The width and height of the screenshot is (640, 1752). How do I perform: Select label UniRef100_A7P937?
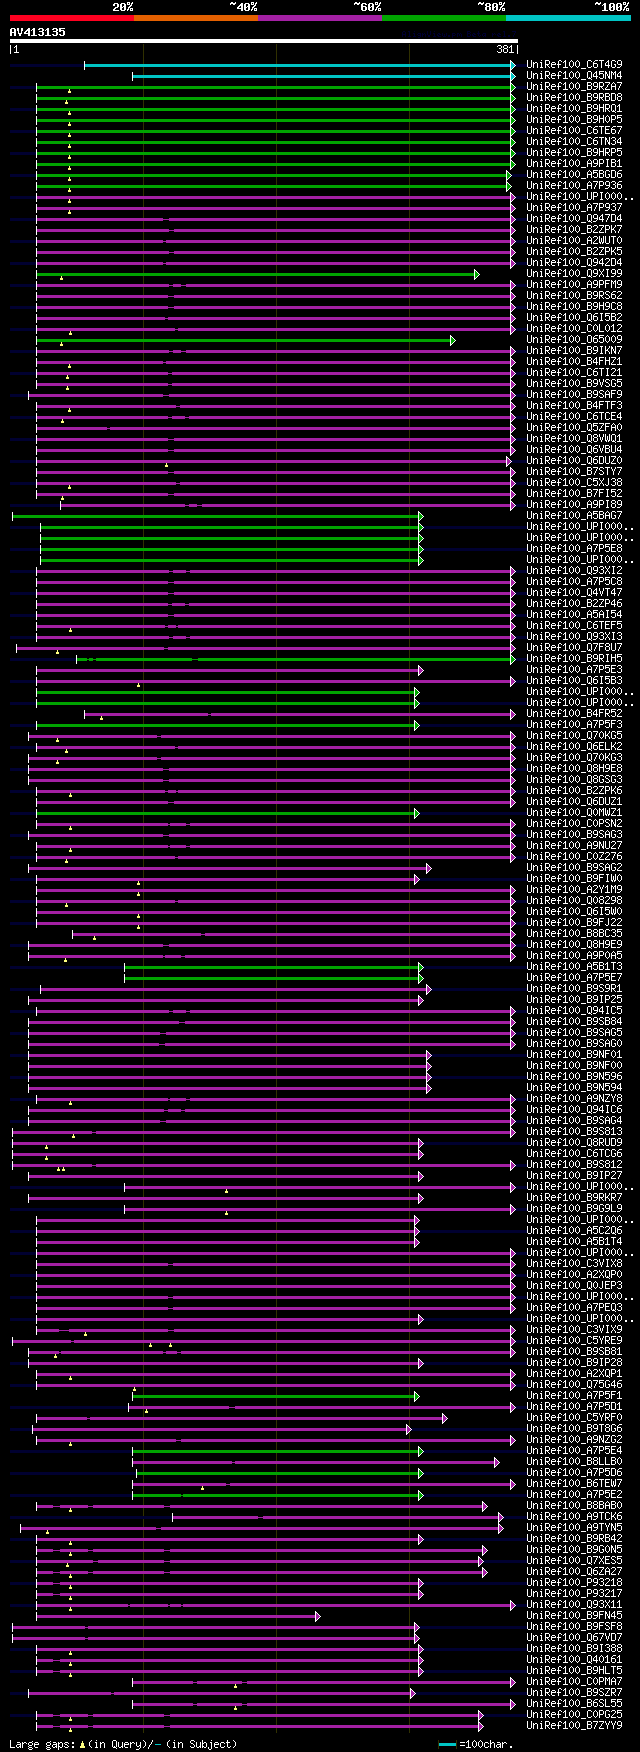pos(574,207)
